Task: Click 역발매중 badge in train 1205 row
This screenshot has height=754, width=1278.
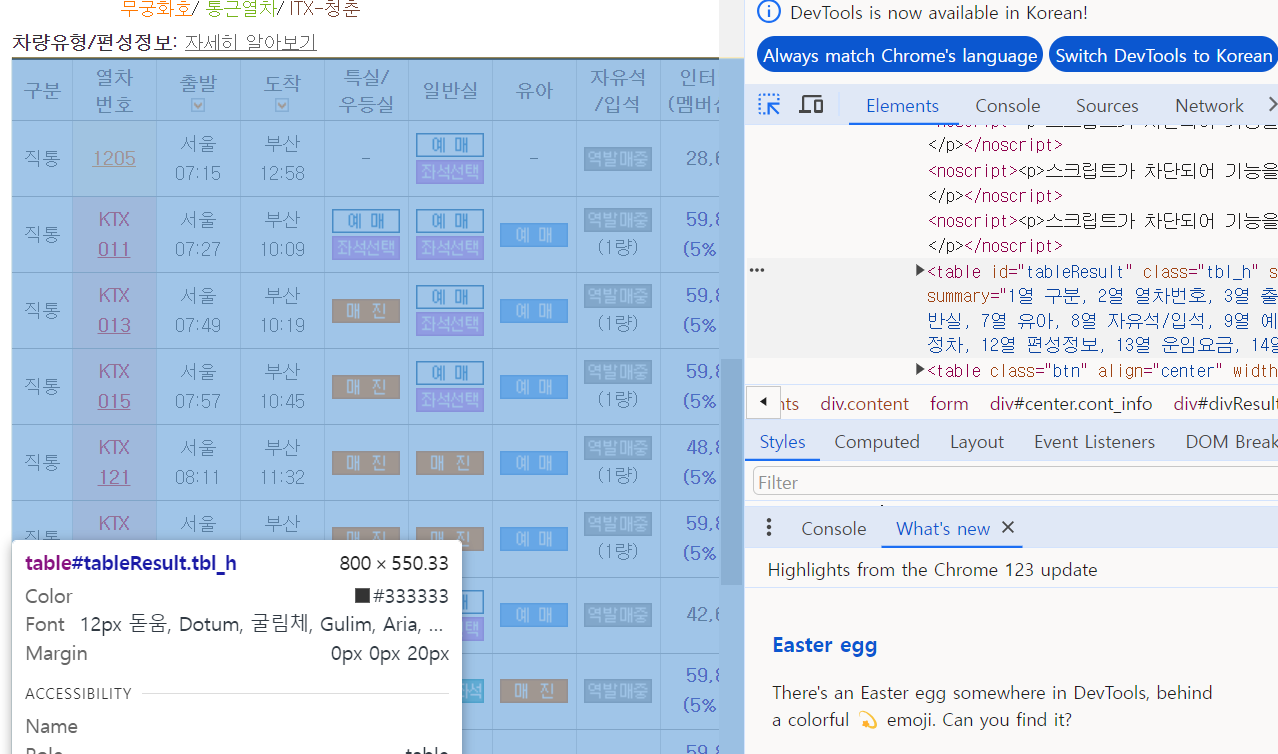Action: [x=618, y=159]
